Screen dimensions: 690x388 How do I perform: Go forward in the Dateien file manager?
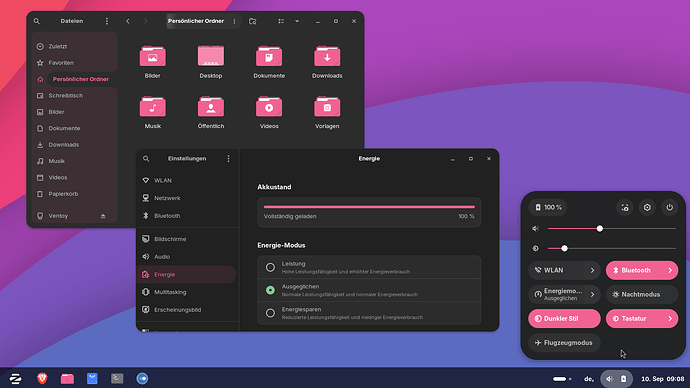pos(146,21)
